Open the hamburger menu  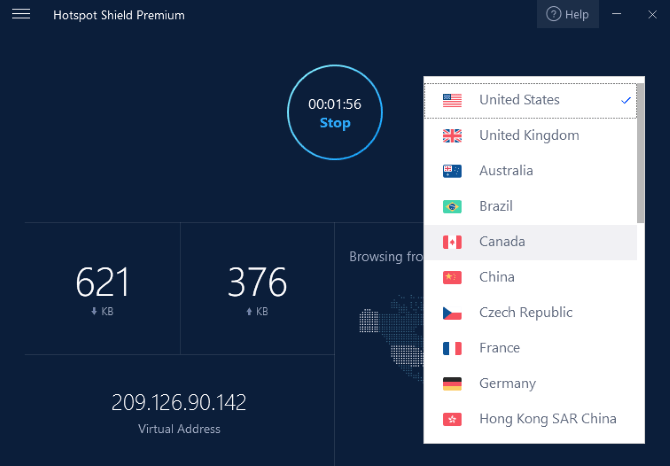(x=21, y=15)
